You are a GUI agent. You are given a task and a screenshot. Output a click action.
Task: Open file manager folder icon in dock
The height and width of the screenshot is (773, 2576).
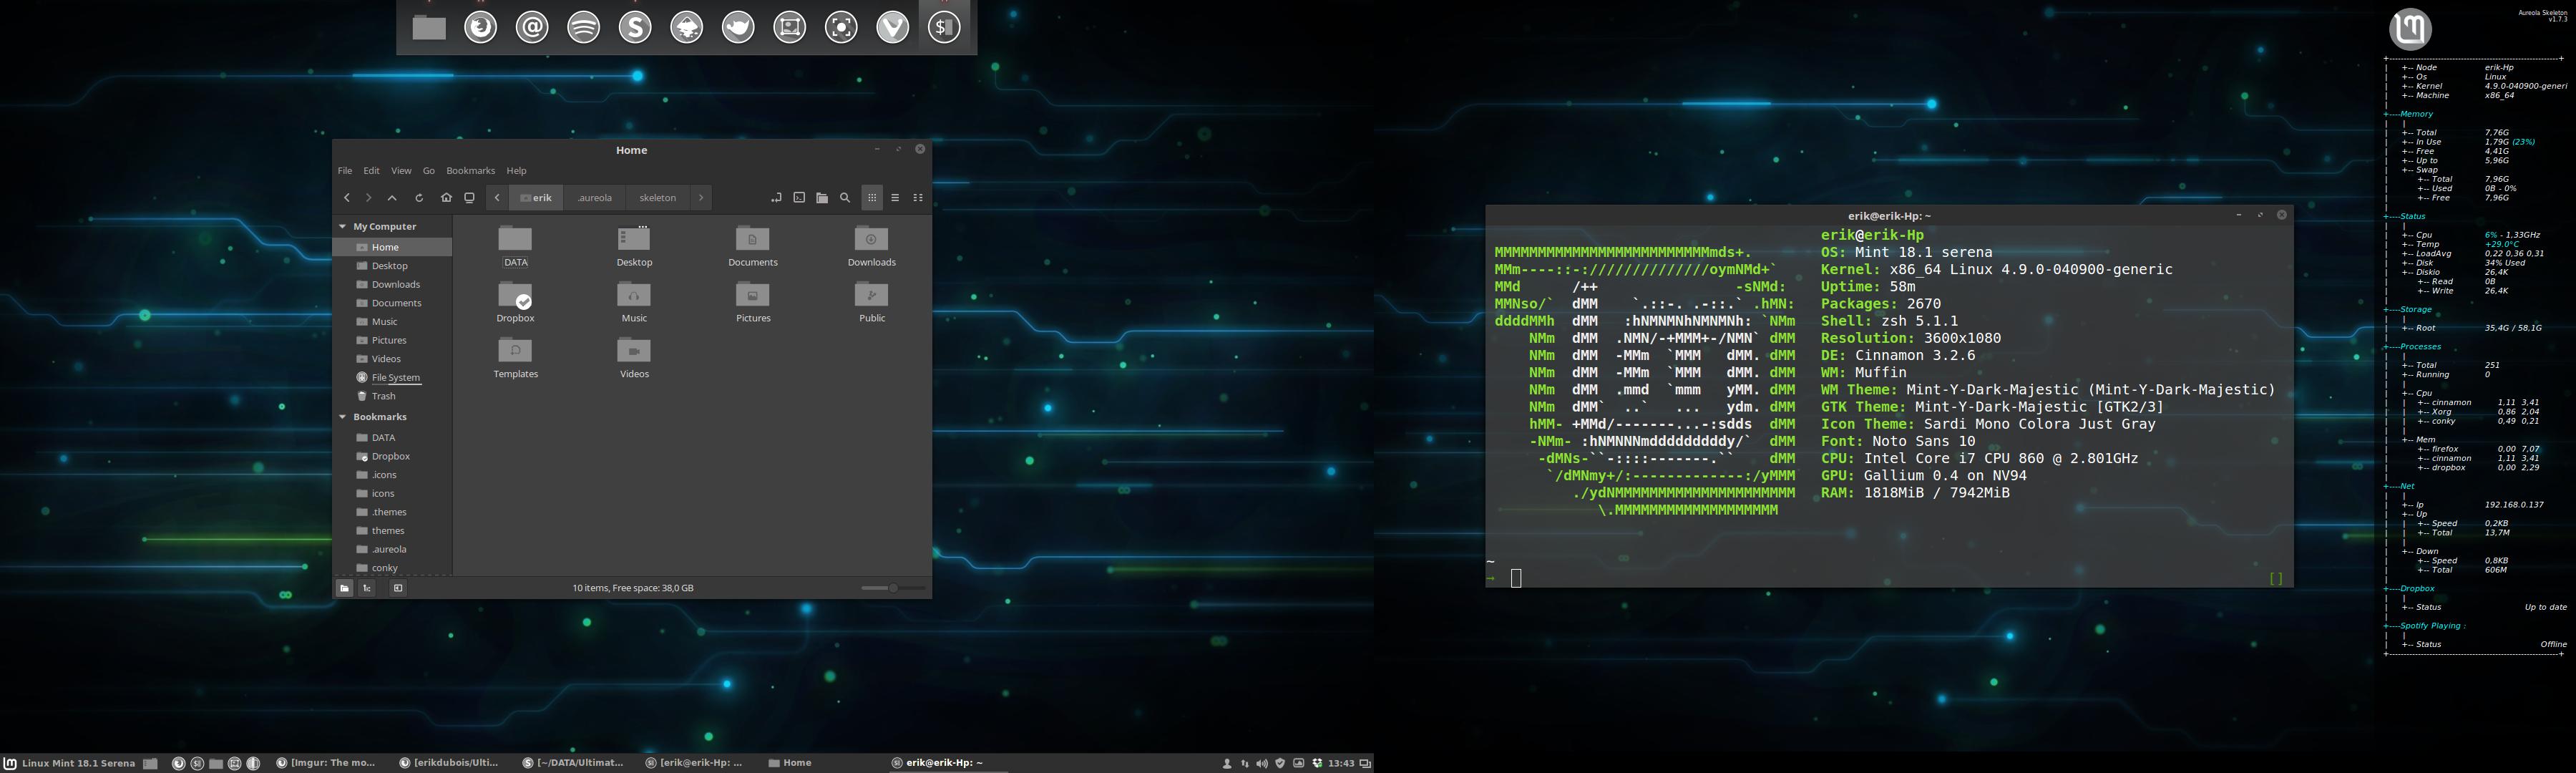click(429, 28)
